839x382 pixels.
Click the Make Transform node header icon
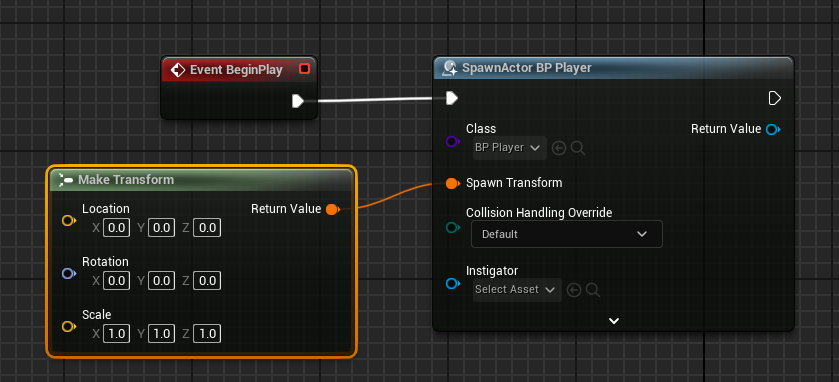(x=65, y=180)
